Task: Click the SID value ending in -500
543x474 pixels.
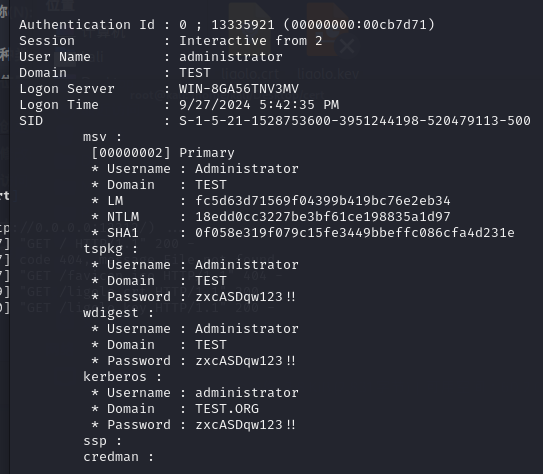Action: (355, 121)
